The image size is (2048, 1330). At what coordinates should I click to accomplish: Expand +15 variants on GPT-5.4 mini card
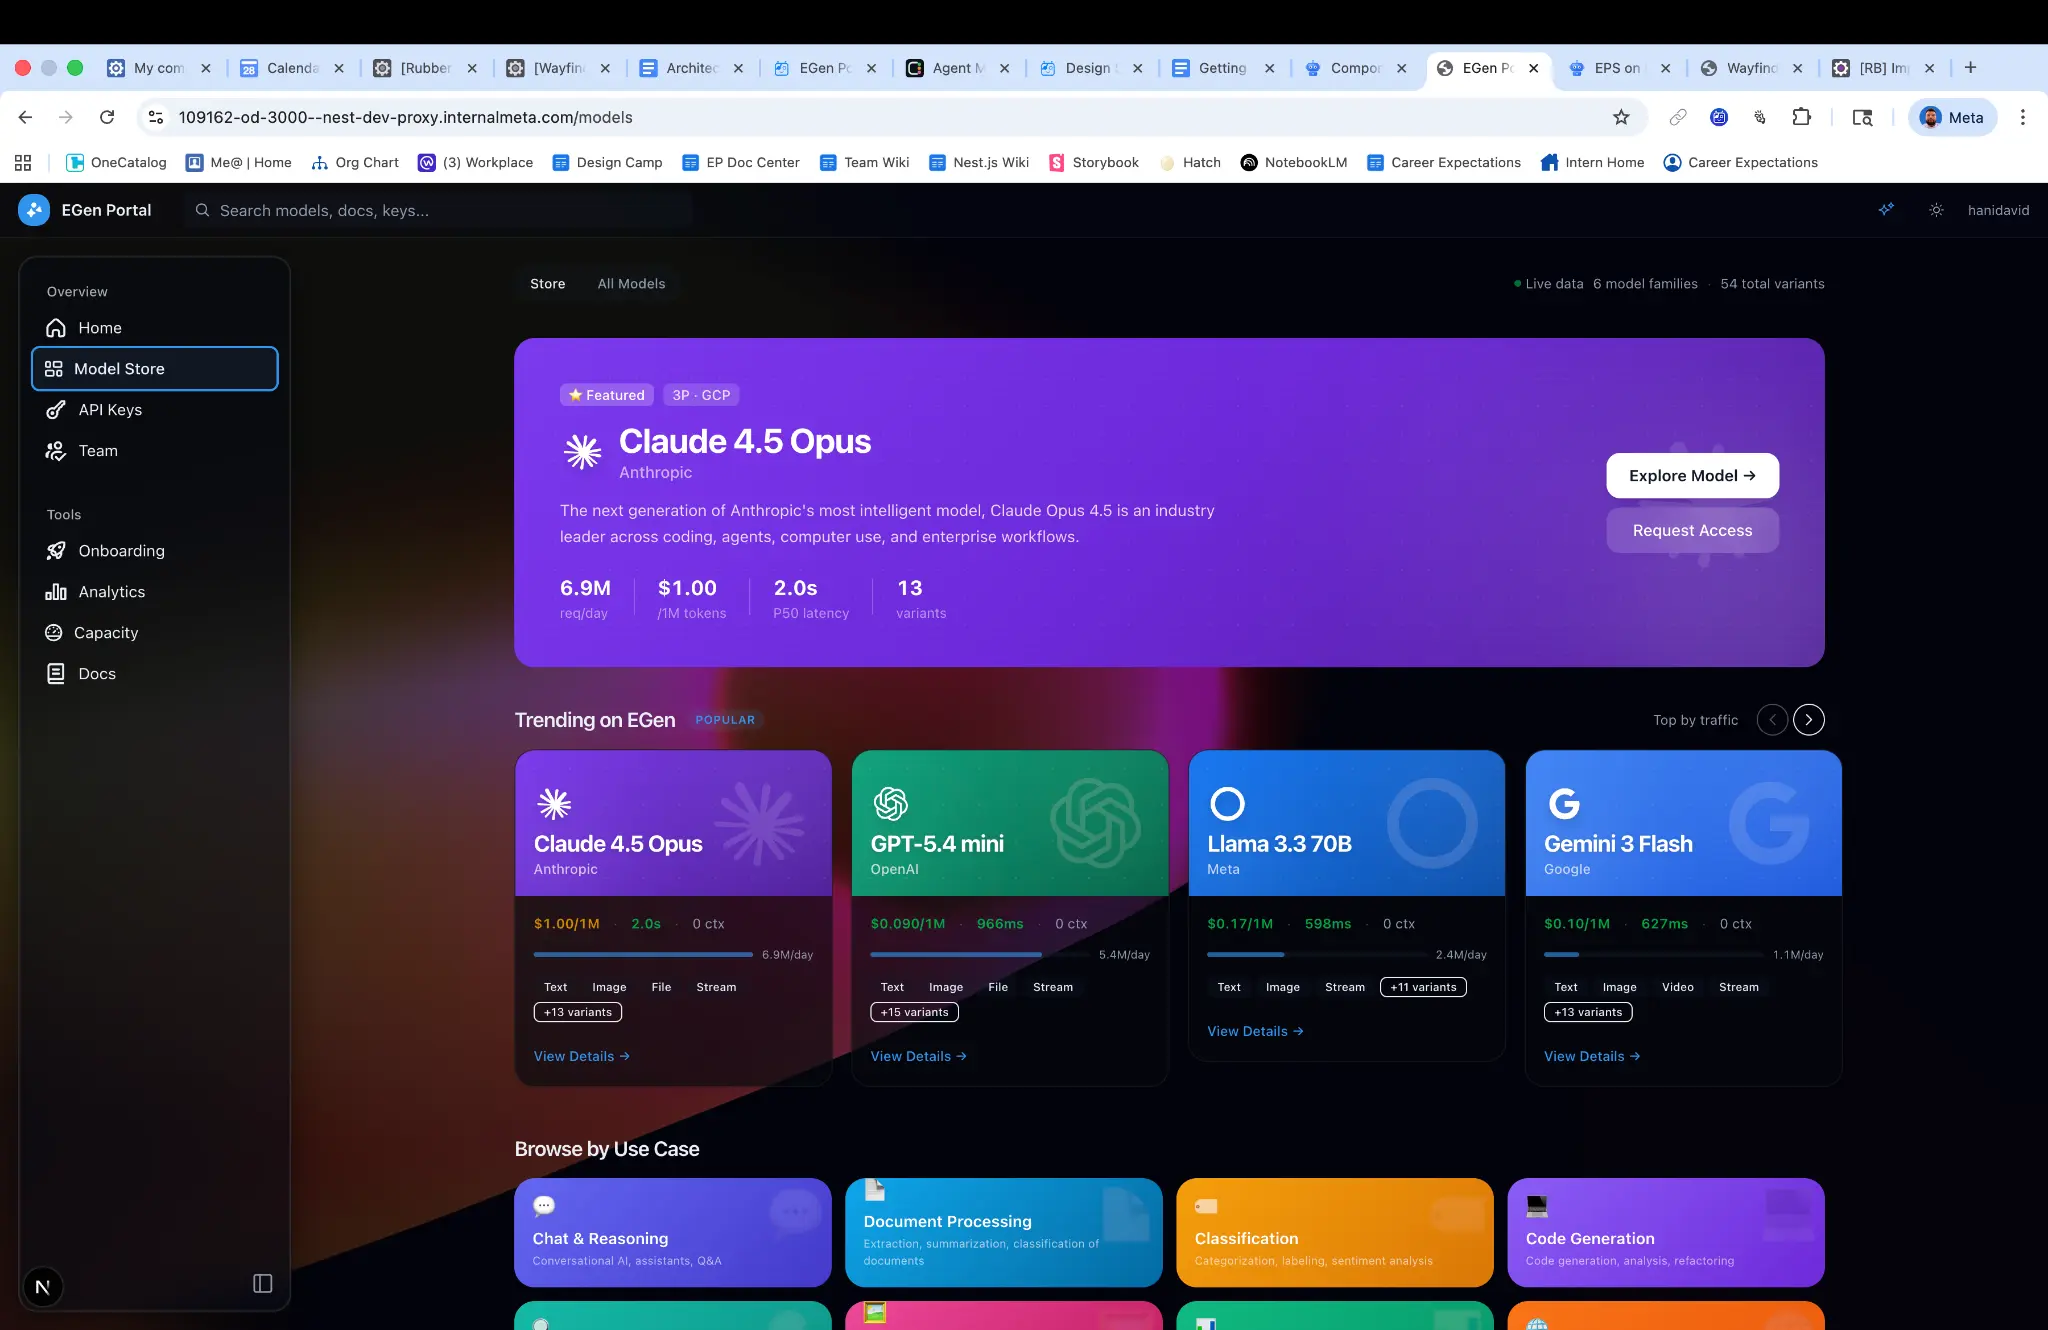coord(915,1012)
